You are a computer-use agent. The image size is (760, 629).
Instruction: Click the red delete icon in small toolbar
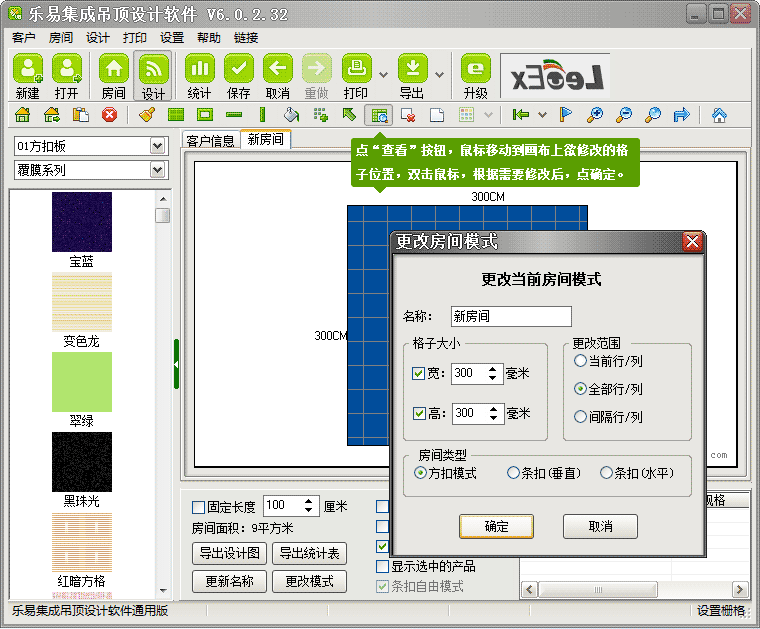[x=109, y=115]
